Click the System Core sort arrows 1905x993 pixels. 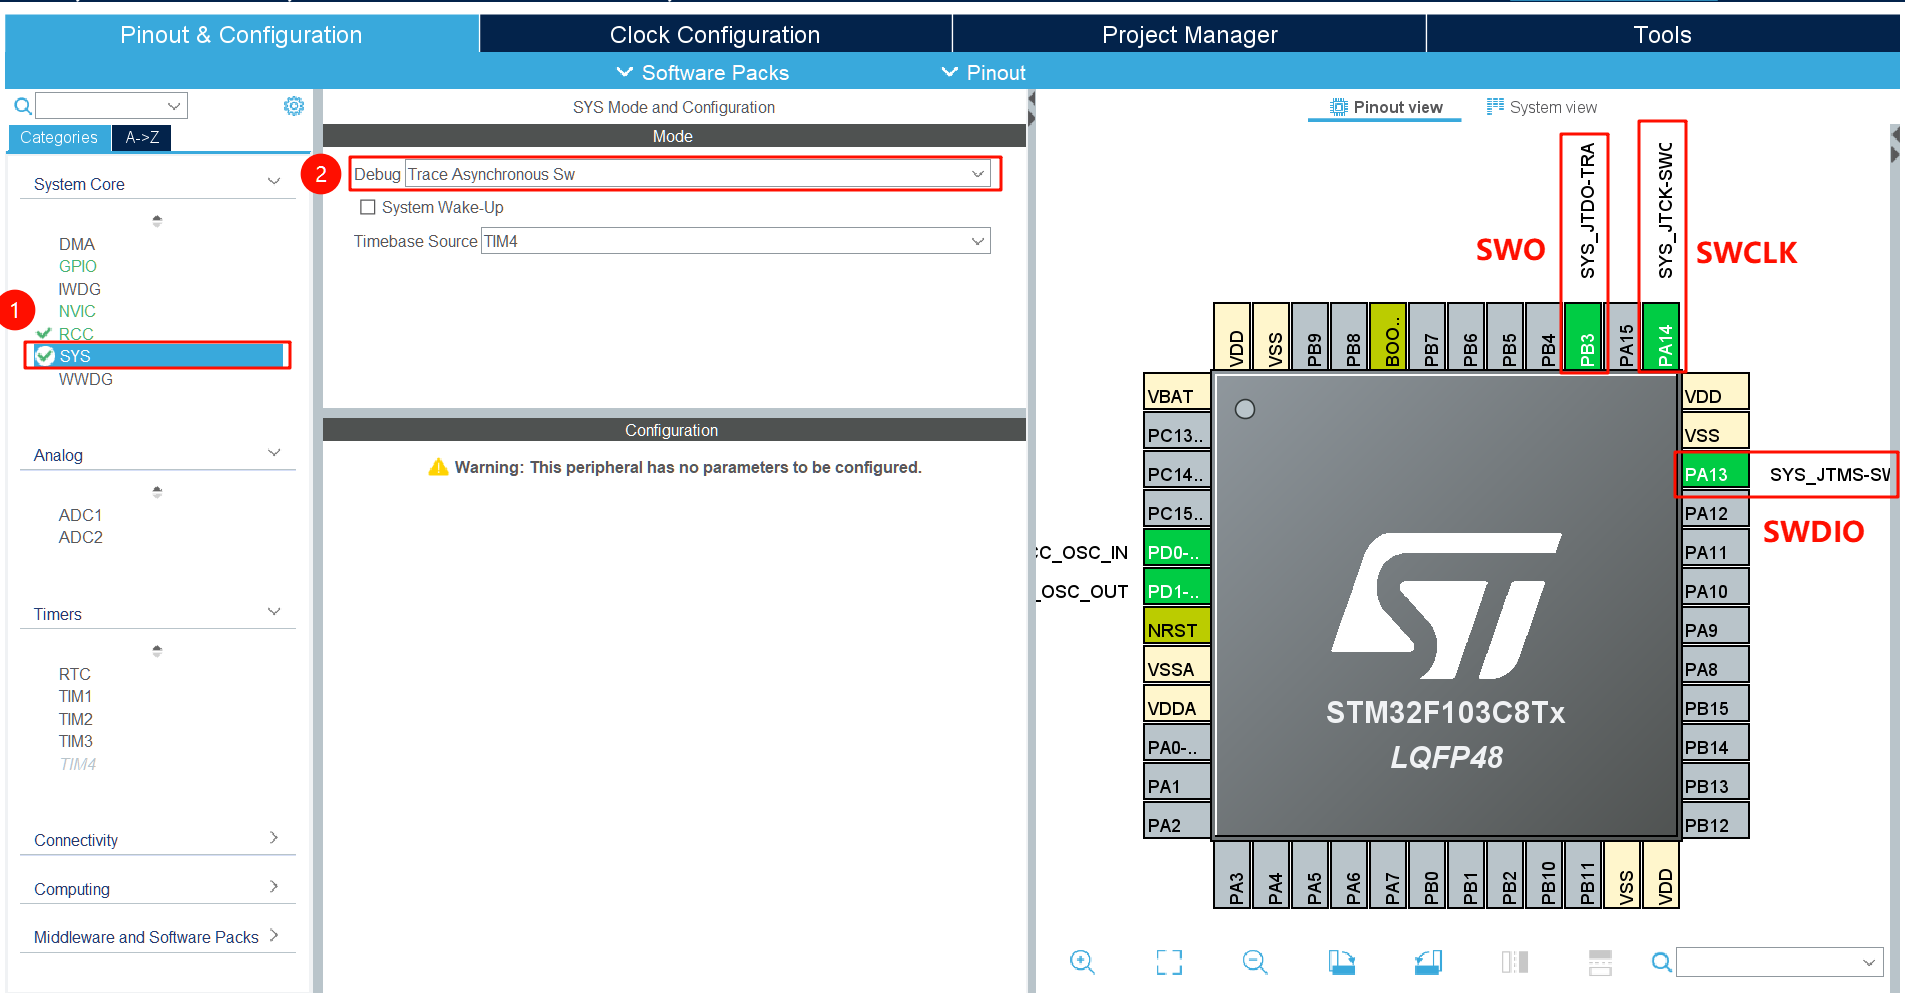pos(157,220)
